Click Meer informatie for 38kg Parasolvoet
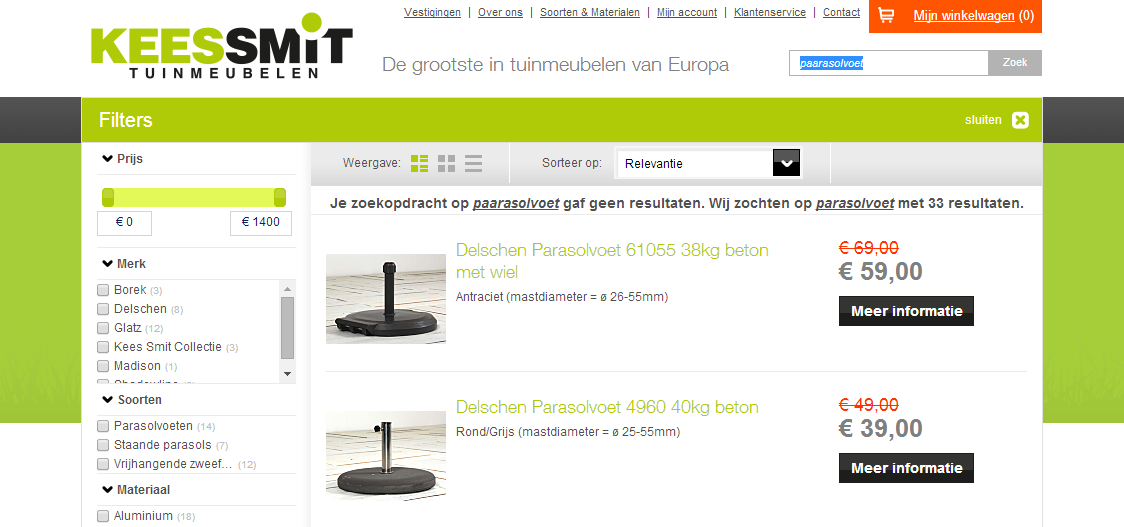This screenshot has width=1124, height=527. [x=906, y=311]
